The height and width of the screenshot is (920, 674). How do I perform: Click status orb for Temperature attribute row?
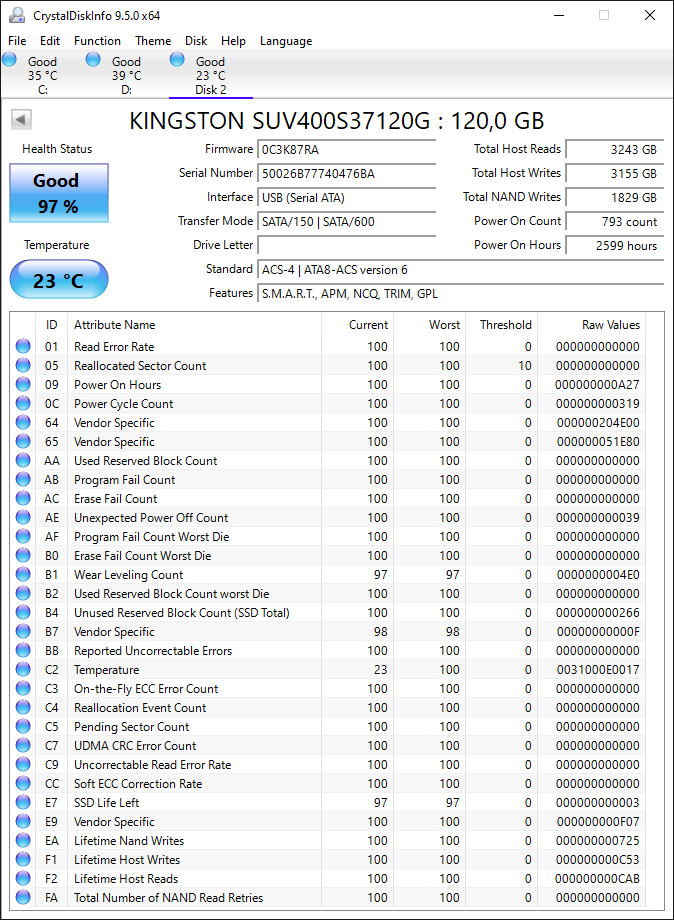(23, 669)
